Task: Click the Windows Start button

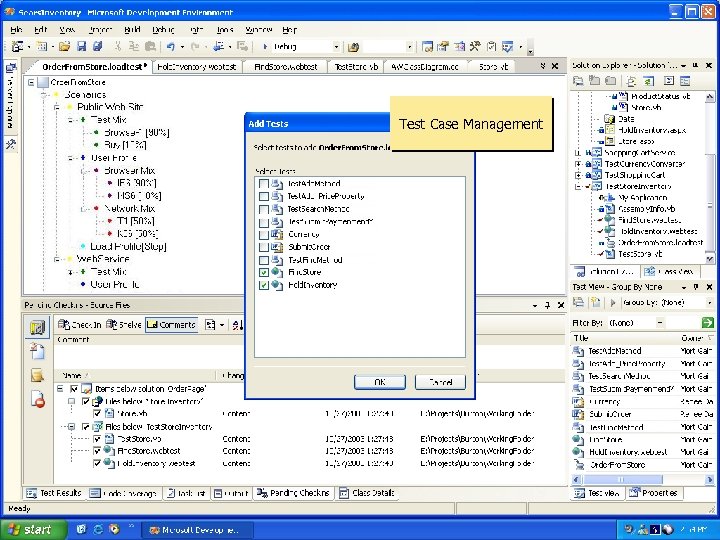Action: click(x=30, y=529)
